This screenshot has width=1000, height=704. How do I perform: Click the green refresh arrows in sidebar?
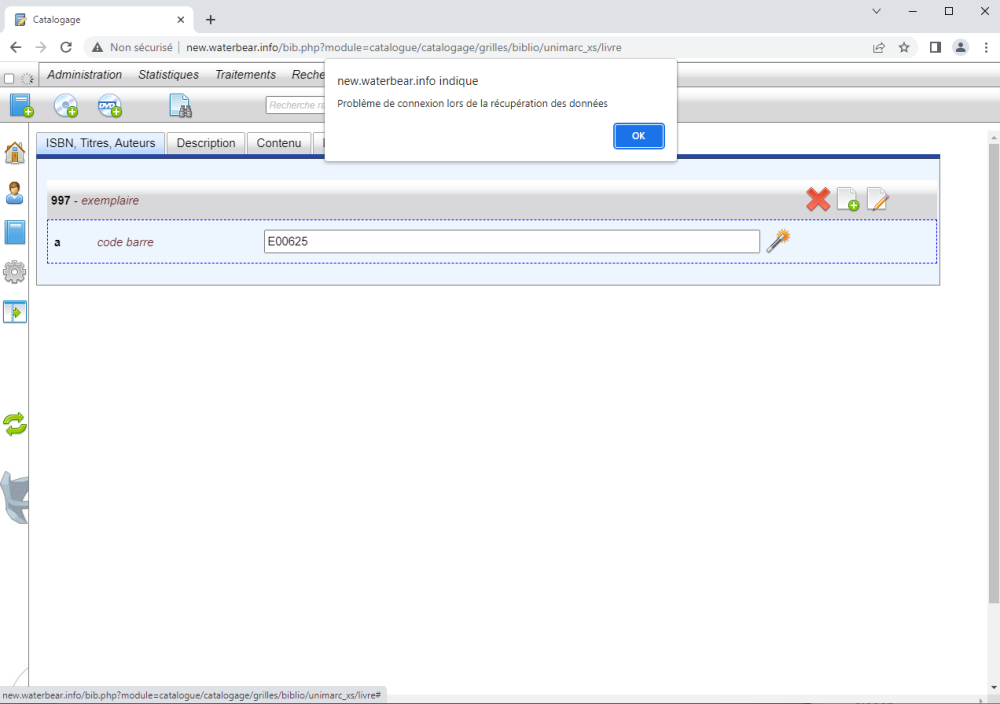[15, 424]
